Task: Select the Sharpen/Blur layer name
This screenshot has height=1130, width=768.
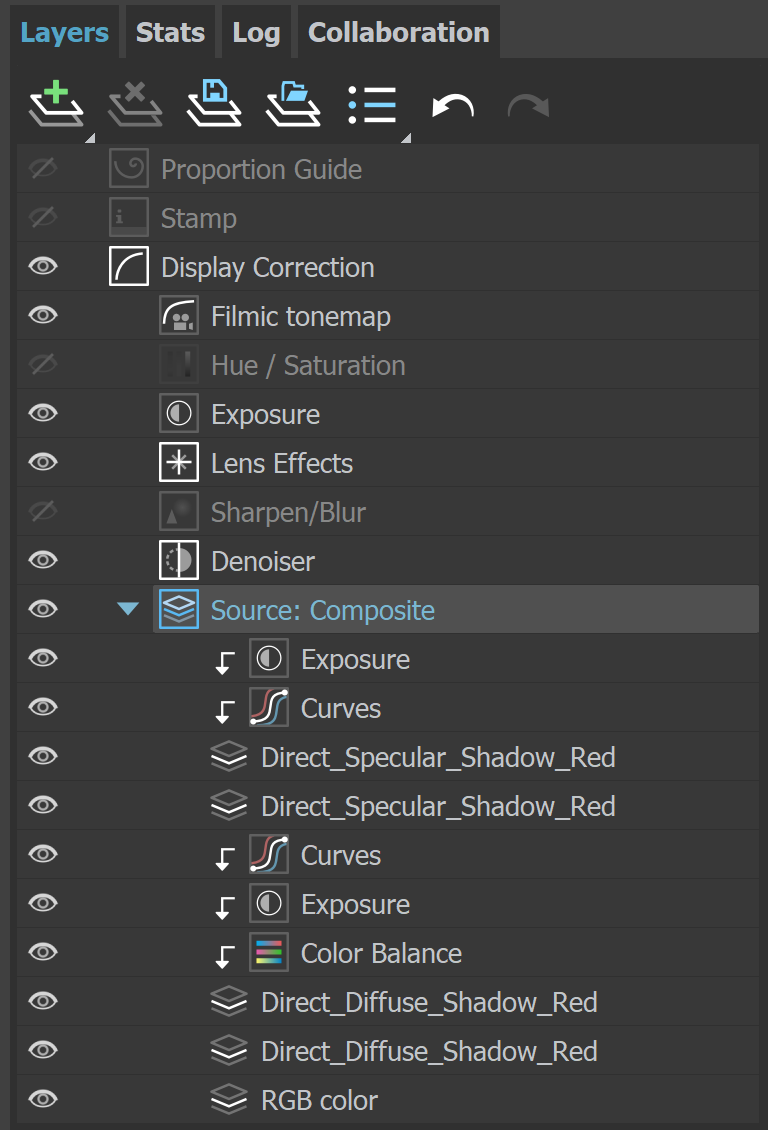Action: point(288,513)
